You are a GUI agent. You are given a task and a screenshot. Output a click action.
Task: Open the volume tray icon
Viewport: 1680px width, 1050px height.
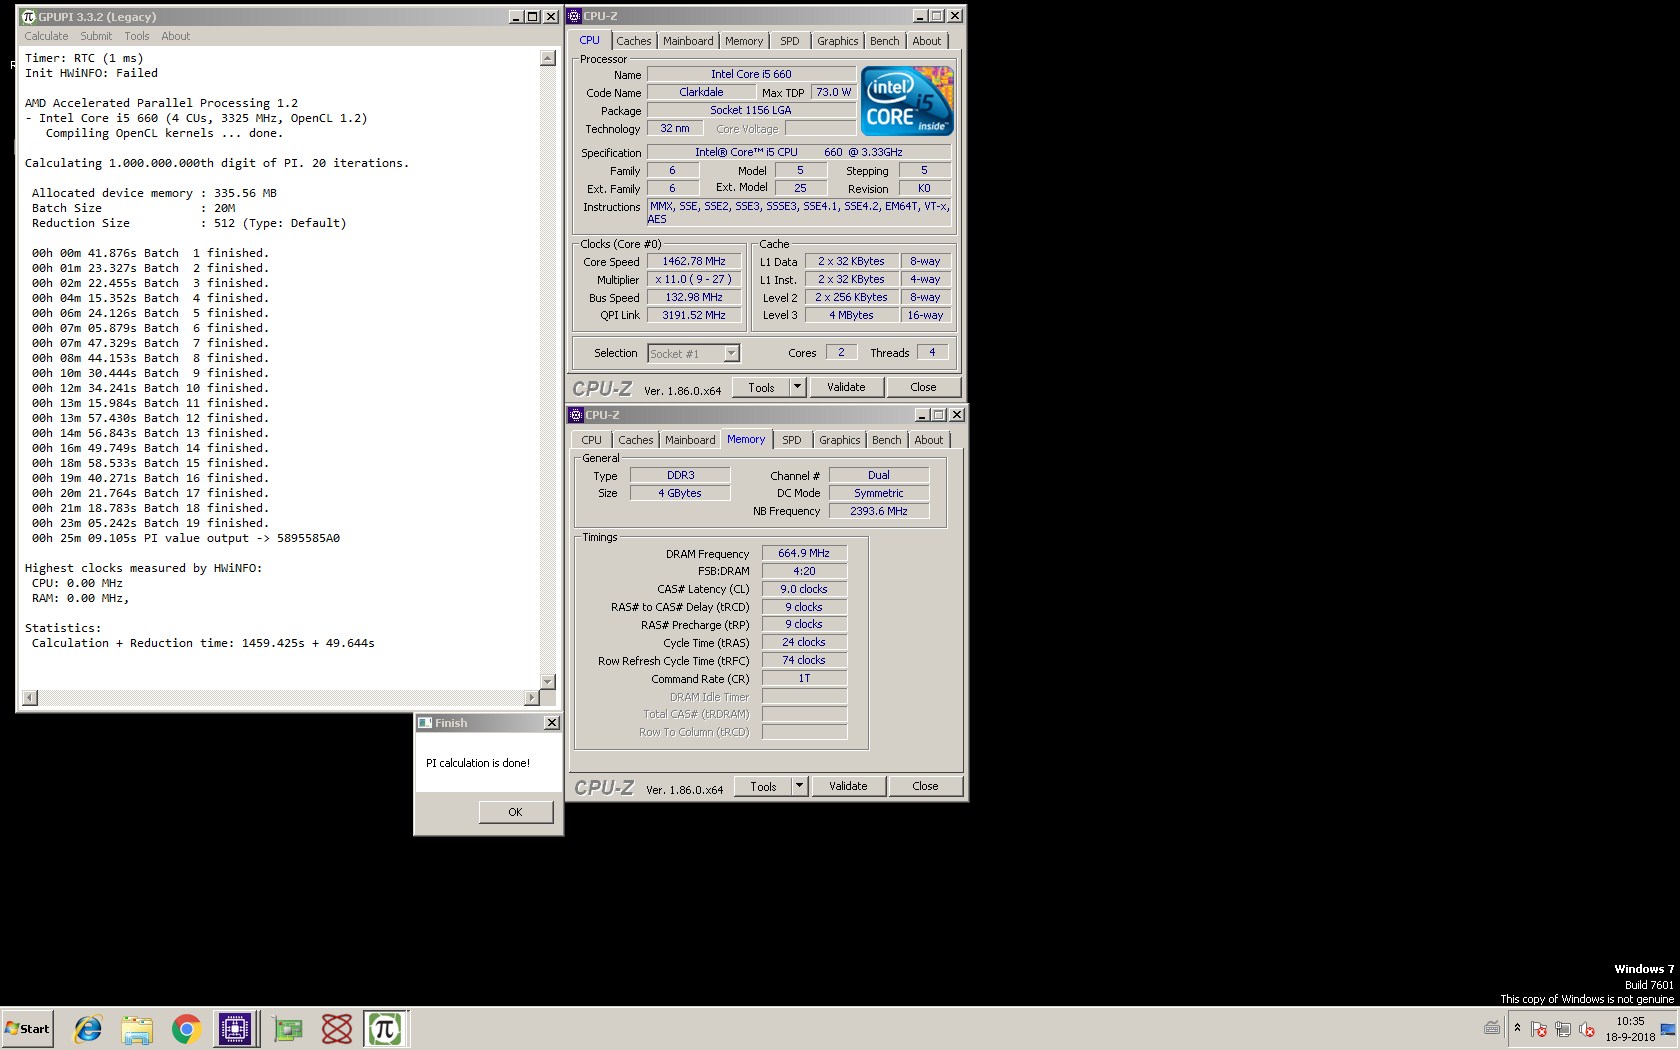coord(1587,1029)
